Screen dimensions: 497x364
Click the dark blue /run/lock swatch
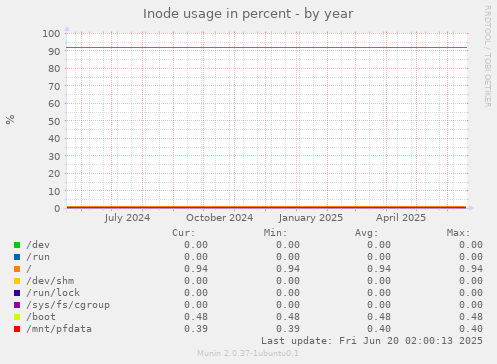(x=17, y=293)
